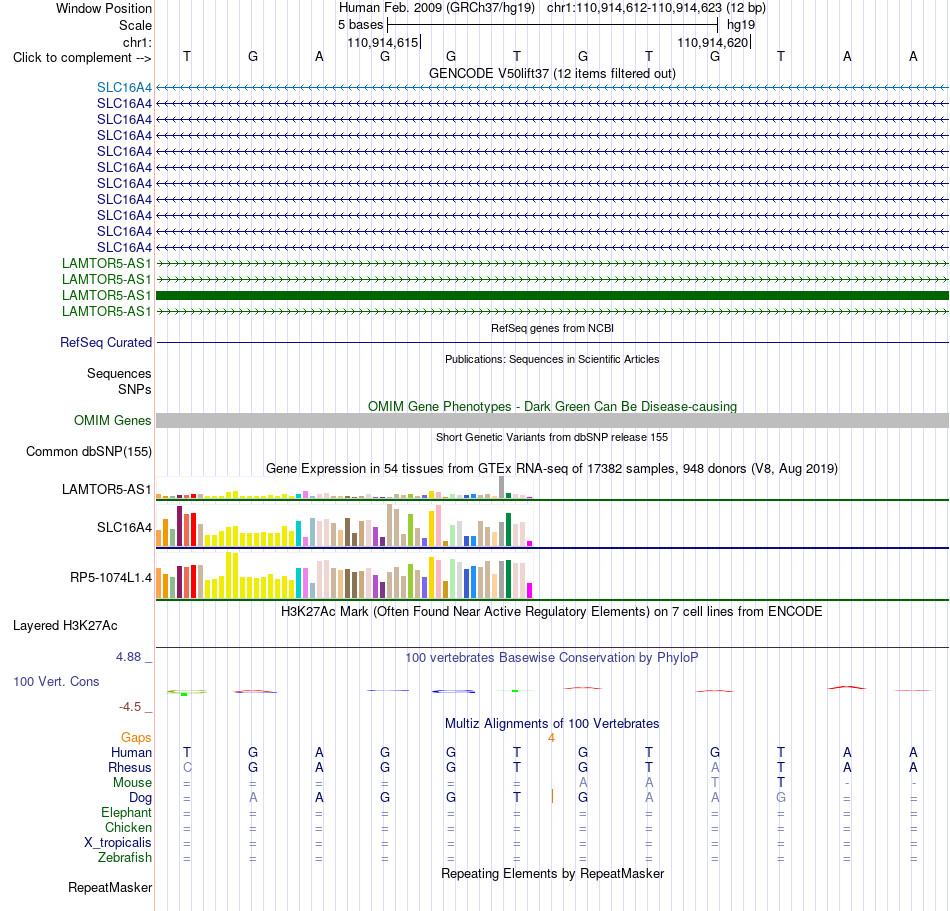Image resolution: width=950 pixels, height=911 pixels.
Task: Click the '-4.5' PhyloP lower axis value
Action: (130, 706)
